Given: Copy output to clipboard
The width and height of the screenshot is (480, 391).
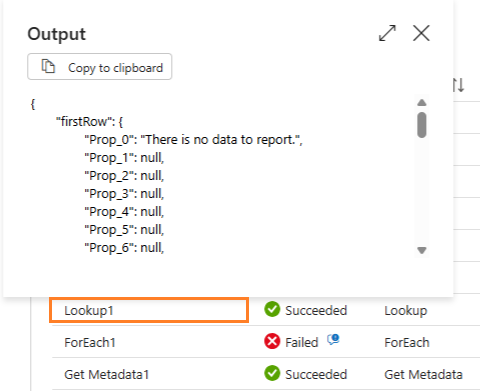Looking at the screenshot, I should coord(100,67).
